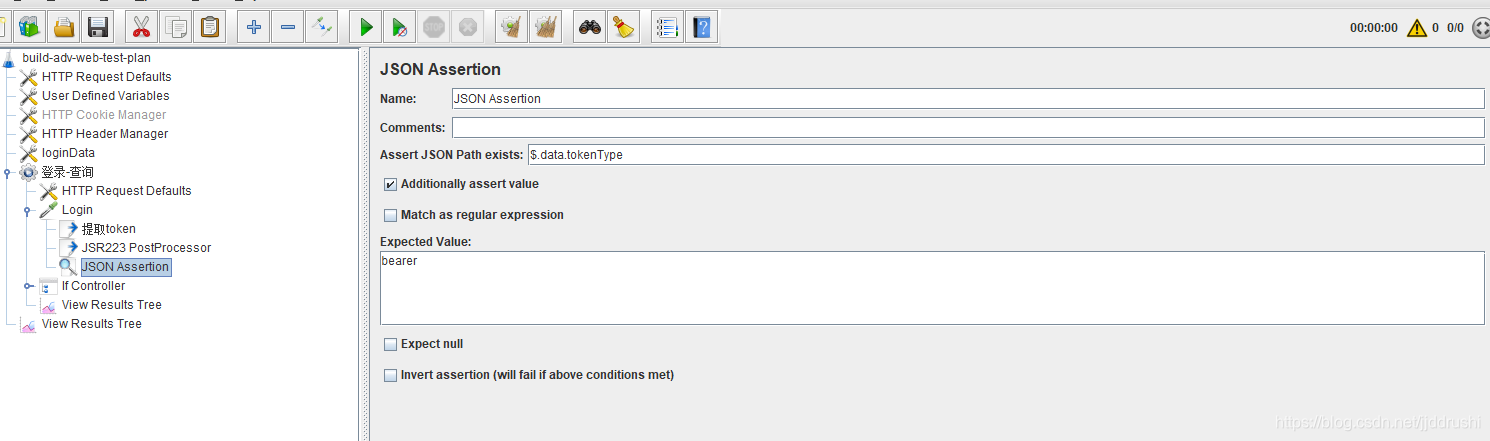Select the 提取token post-processor node
Screen dimensions: 1490x441
point(108,229)
